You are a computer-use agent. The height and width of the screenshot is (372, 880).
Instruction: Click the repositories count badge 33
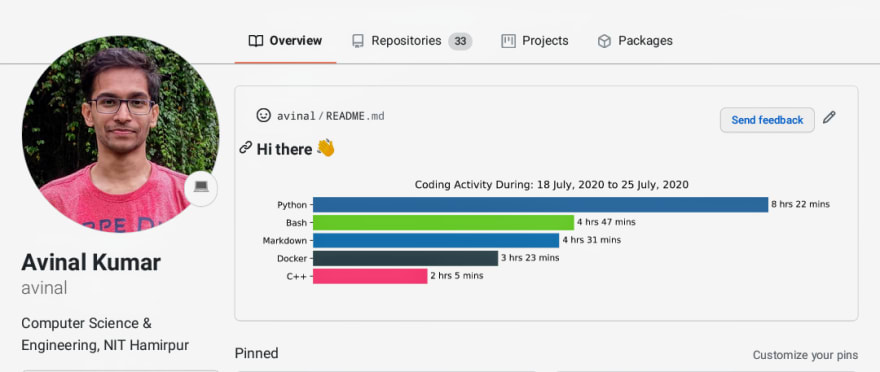pos(460,41)
